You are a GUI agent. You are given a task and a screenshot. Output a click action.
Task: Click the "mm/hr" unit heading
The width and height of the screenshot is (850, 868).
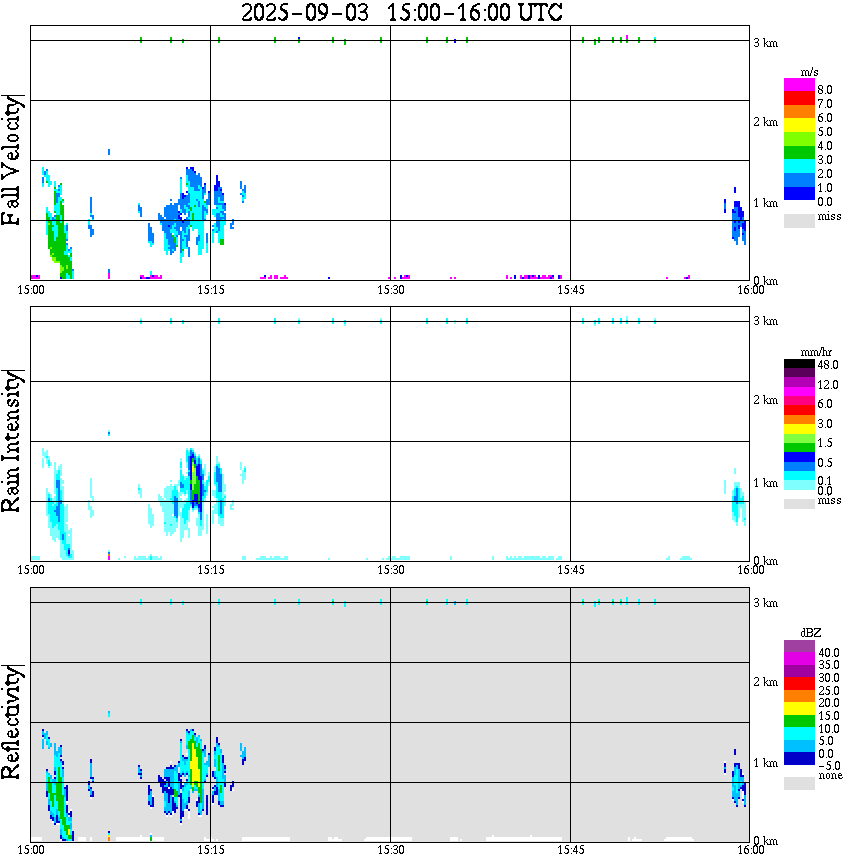click(816, 353)
